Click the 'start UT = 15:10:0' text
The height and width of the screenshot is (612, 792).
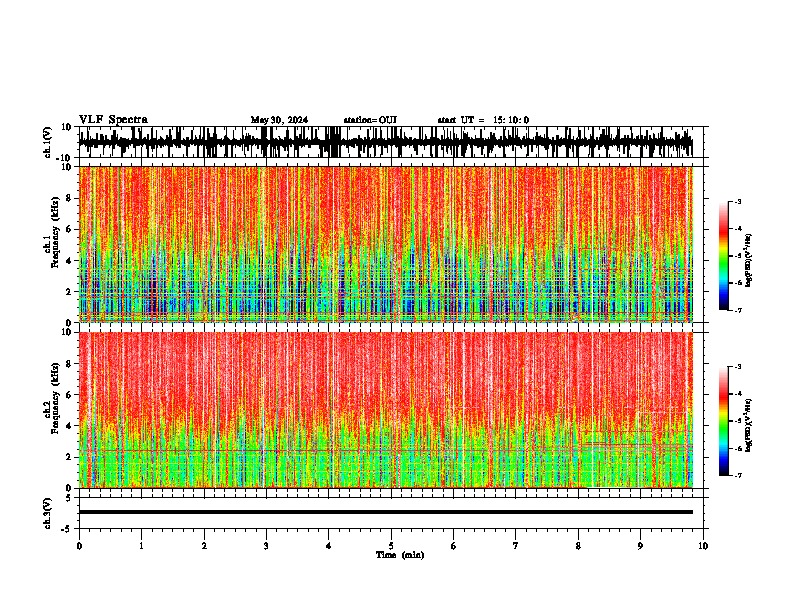click(483, 120)
